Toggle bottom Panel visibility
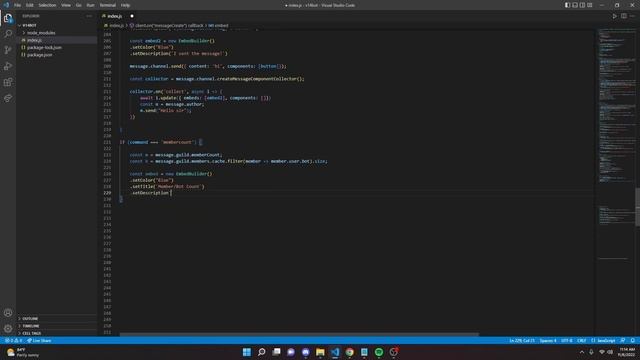 pos(575,5)
